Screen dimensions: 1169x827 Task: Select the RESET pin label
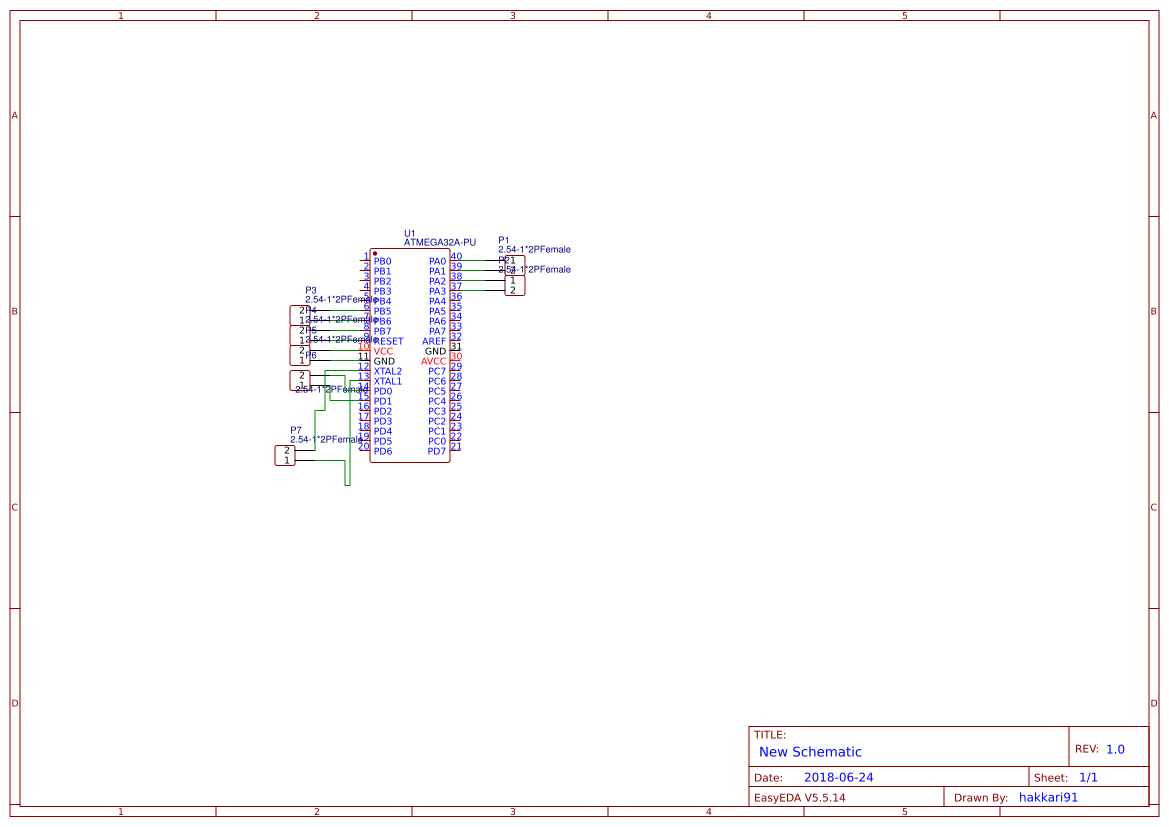(388, 342)
